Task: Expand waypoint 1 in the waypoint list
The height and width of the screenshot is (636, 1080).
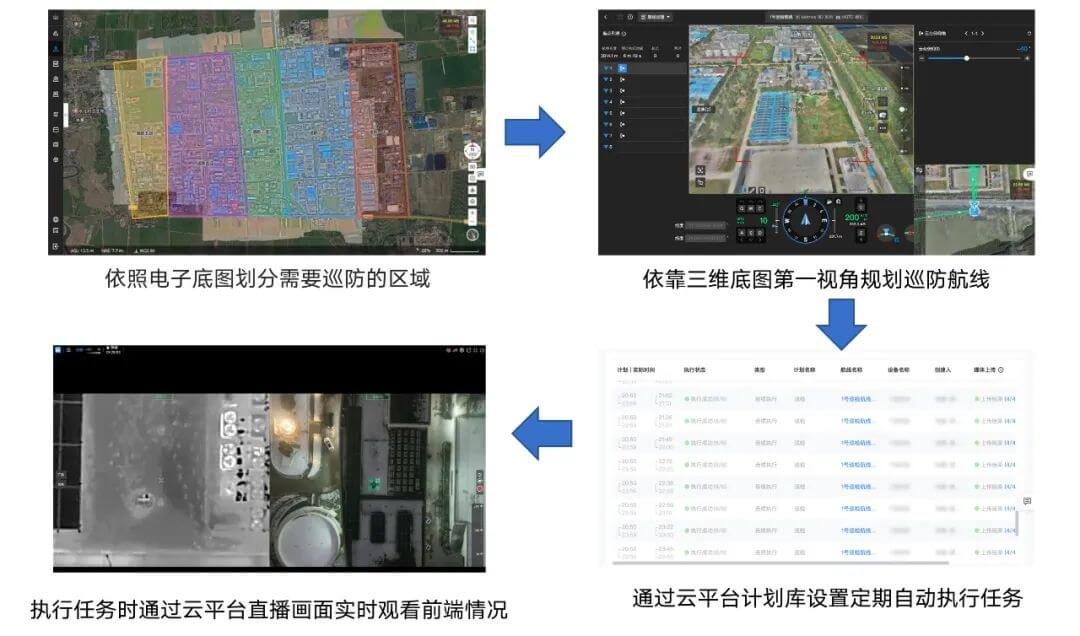Action: [x=606, y=66]
